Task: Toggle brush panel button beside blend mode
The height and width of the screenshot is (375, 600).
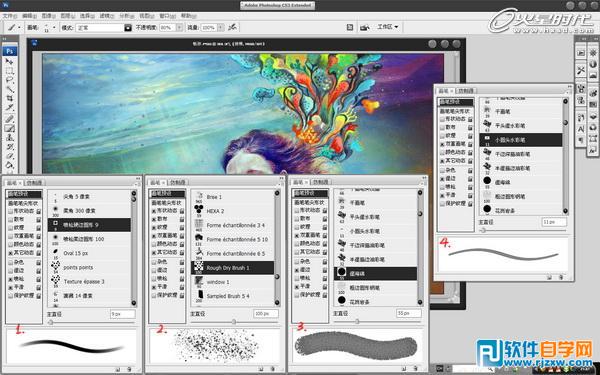Action: pyautogui.click(x=128, y=28)
